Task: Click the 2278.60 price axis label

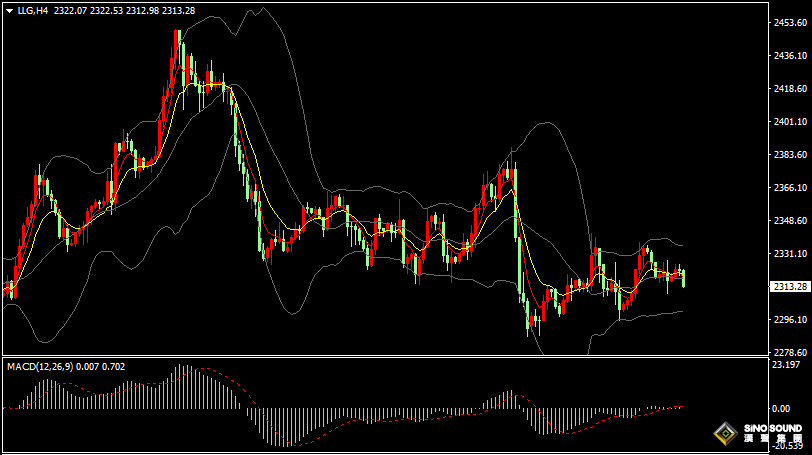Action: 789,352
